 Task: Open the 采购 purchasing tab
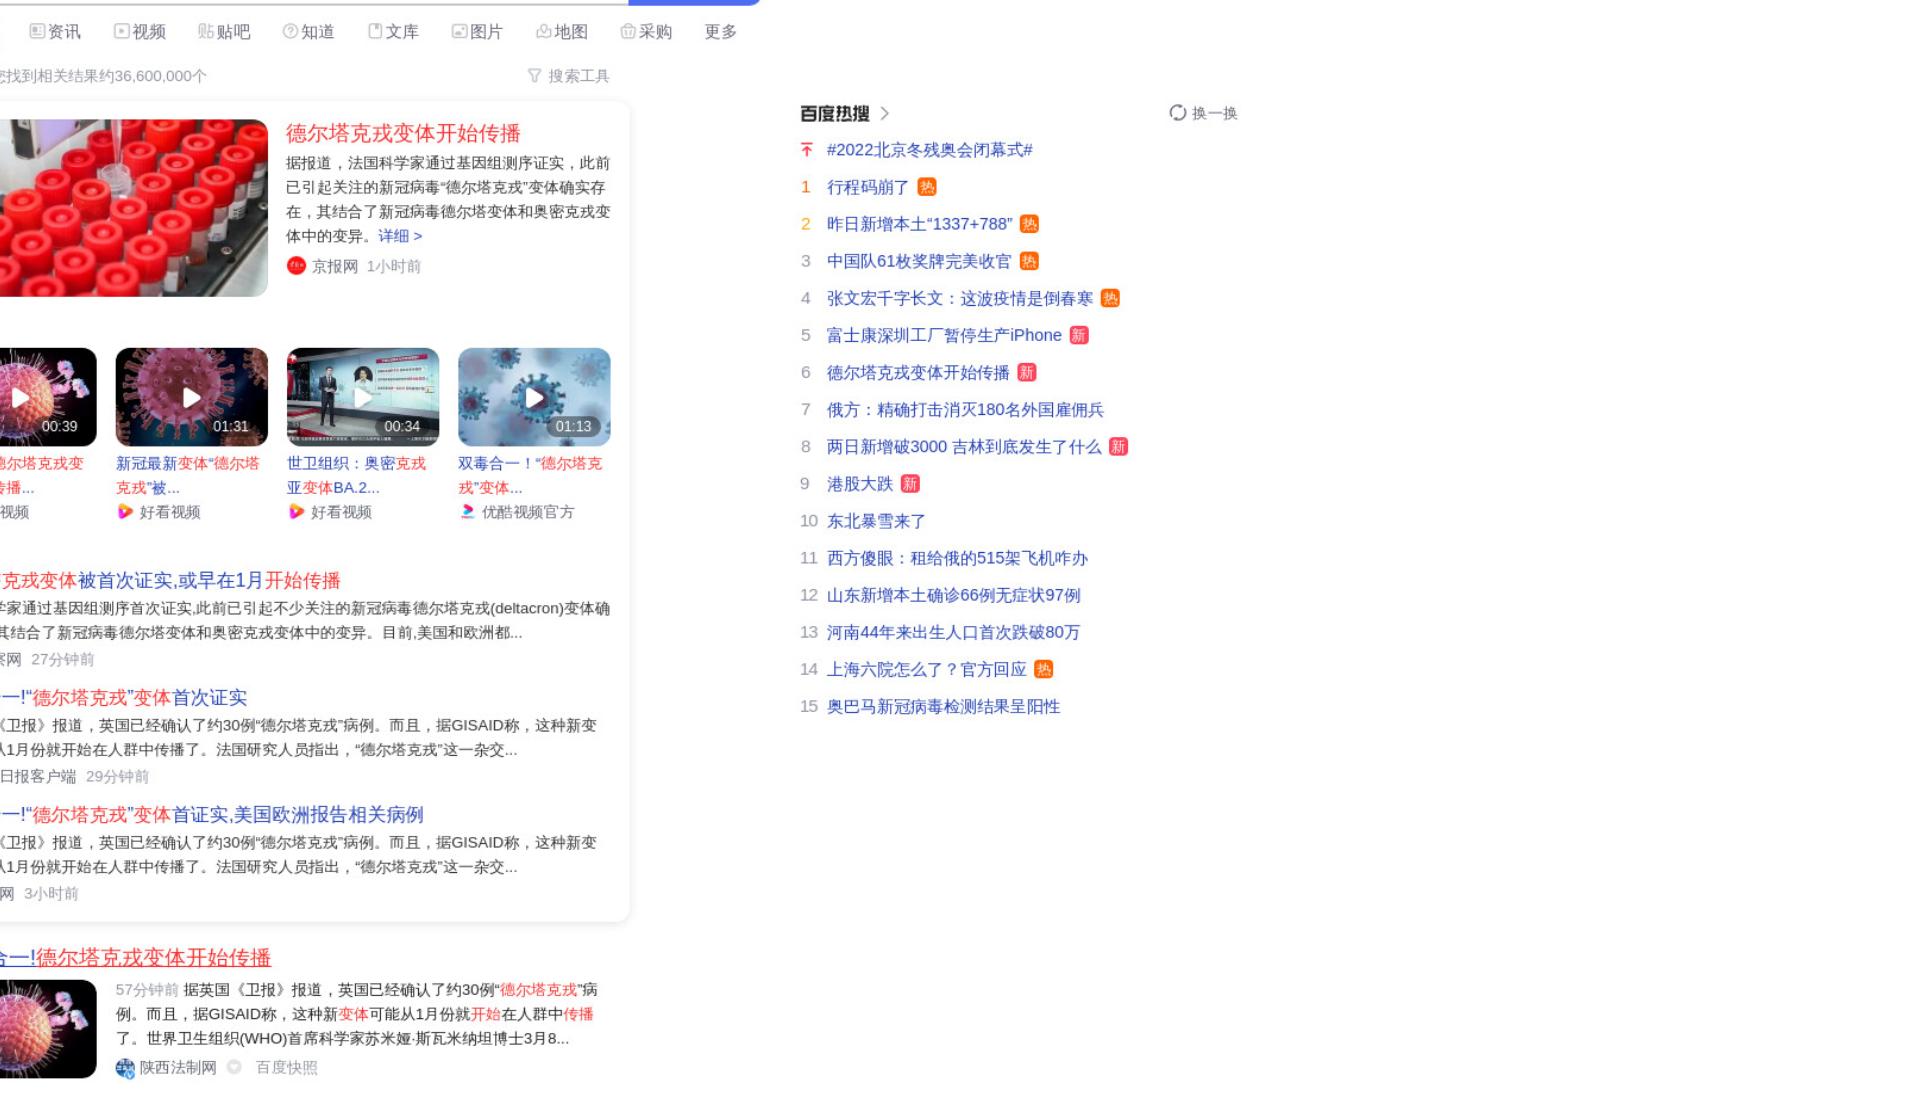(x=646, y=32)
